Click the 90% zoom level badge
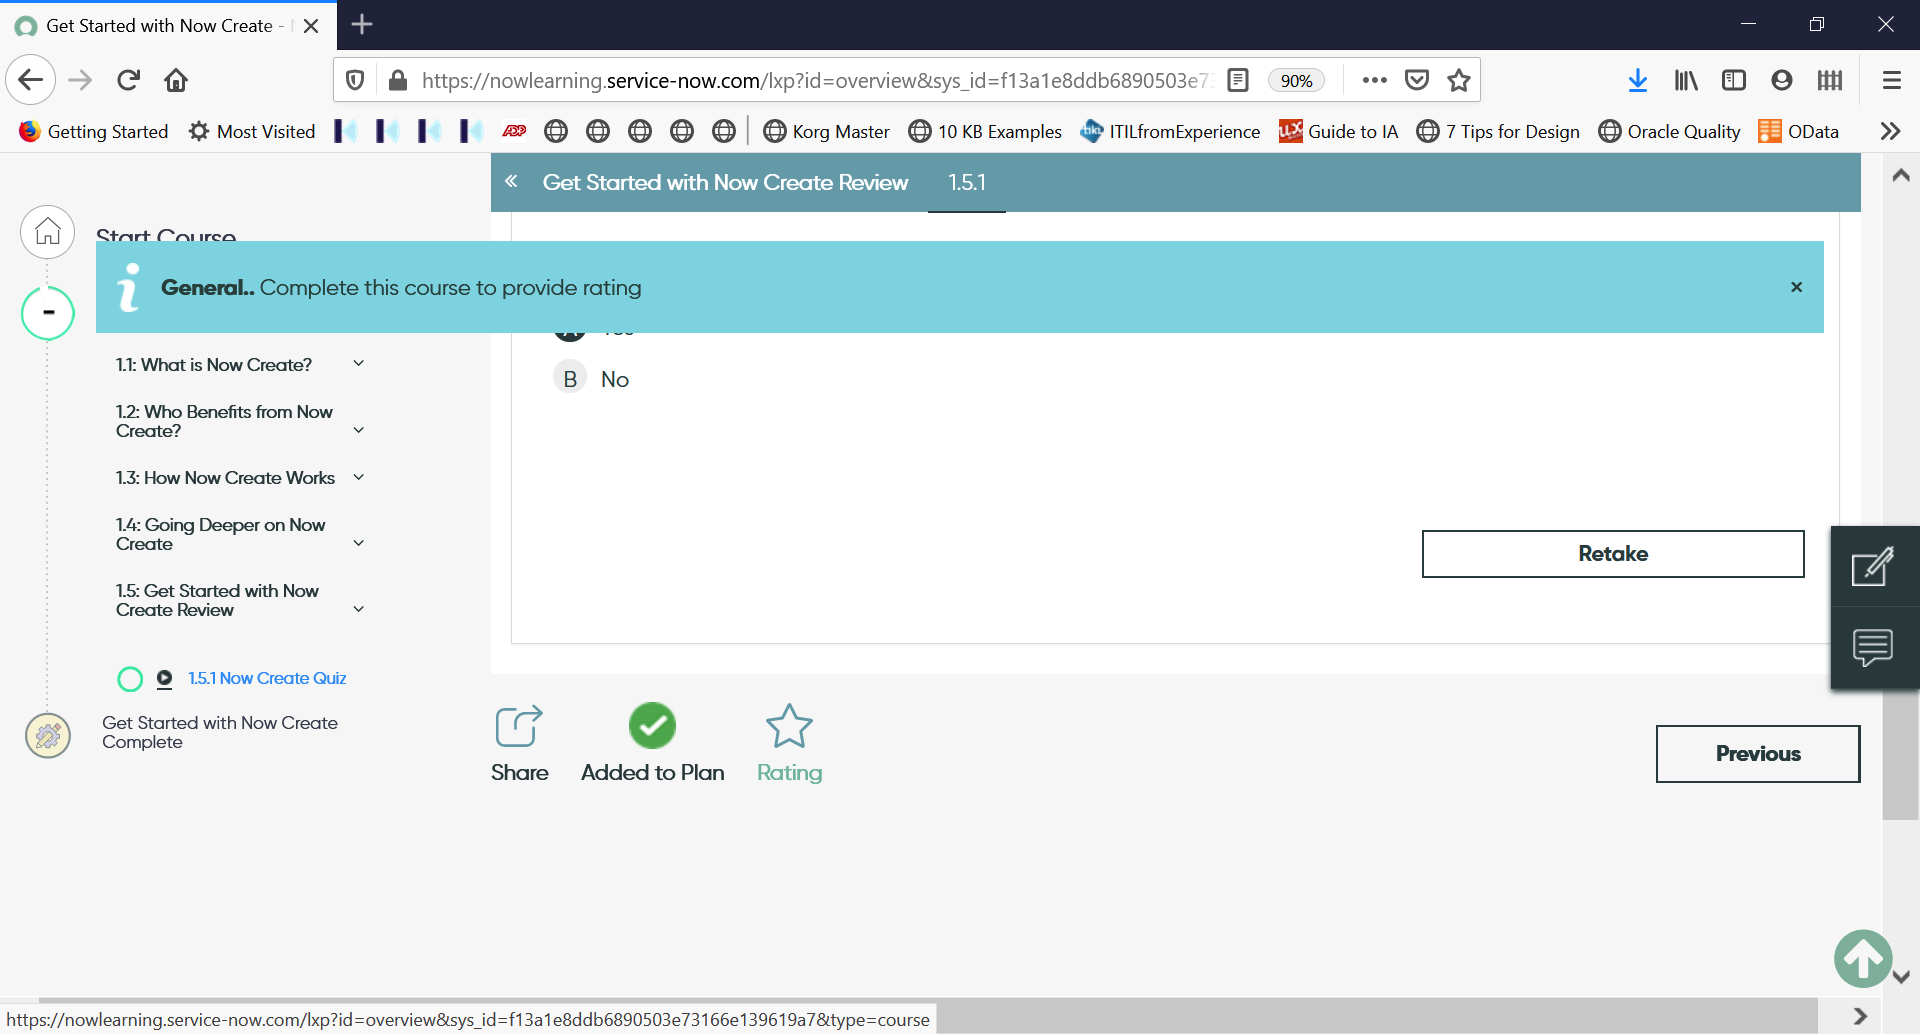1920x1034 pixels. [1296, 81]
